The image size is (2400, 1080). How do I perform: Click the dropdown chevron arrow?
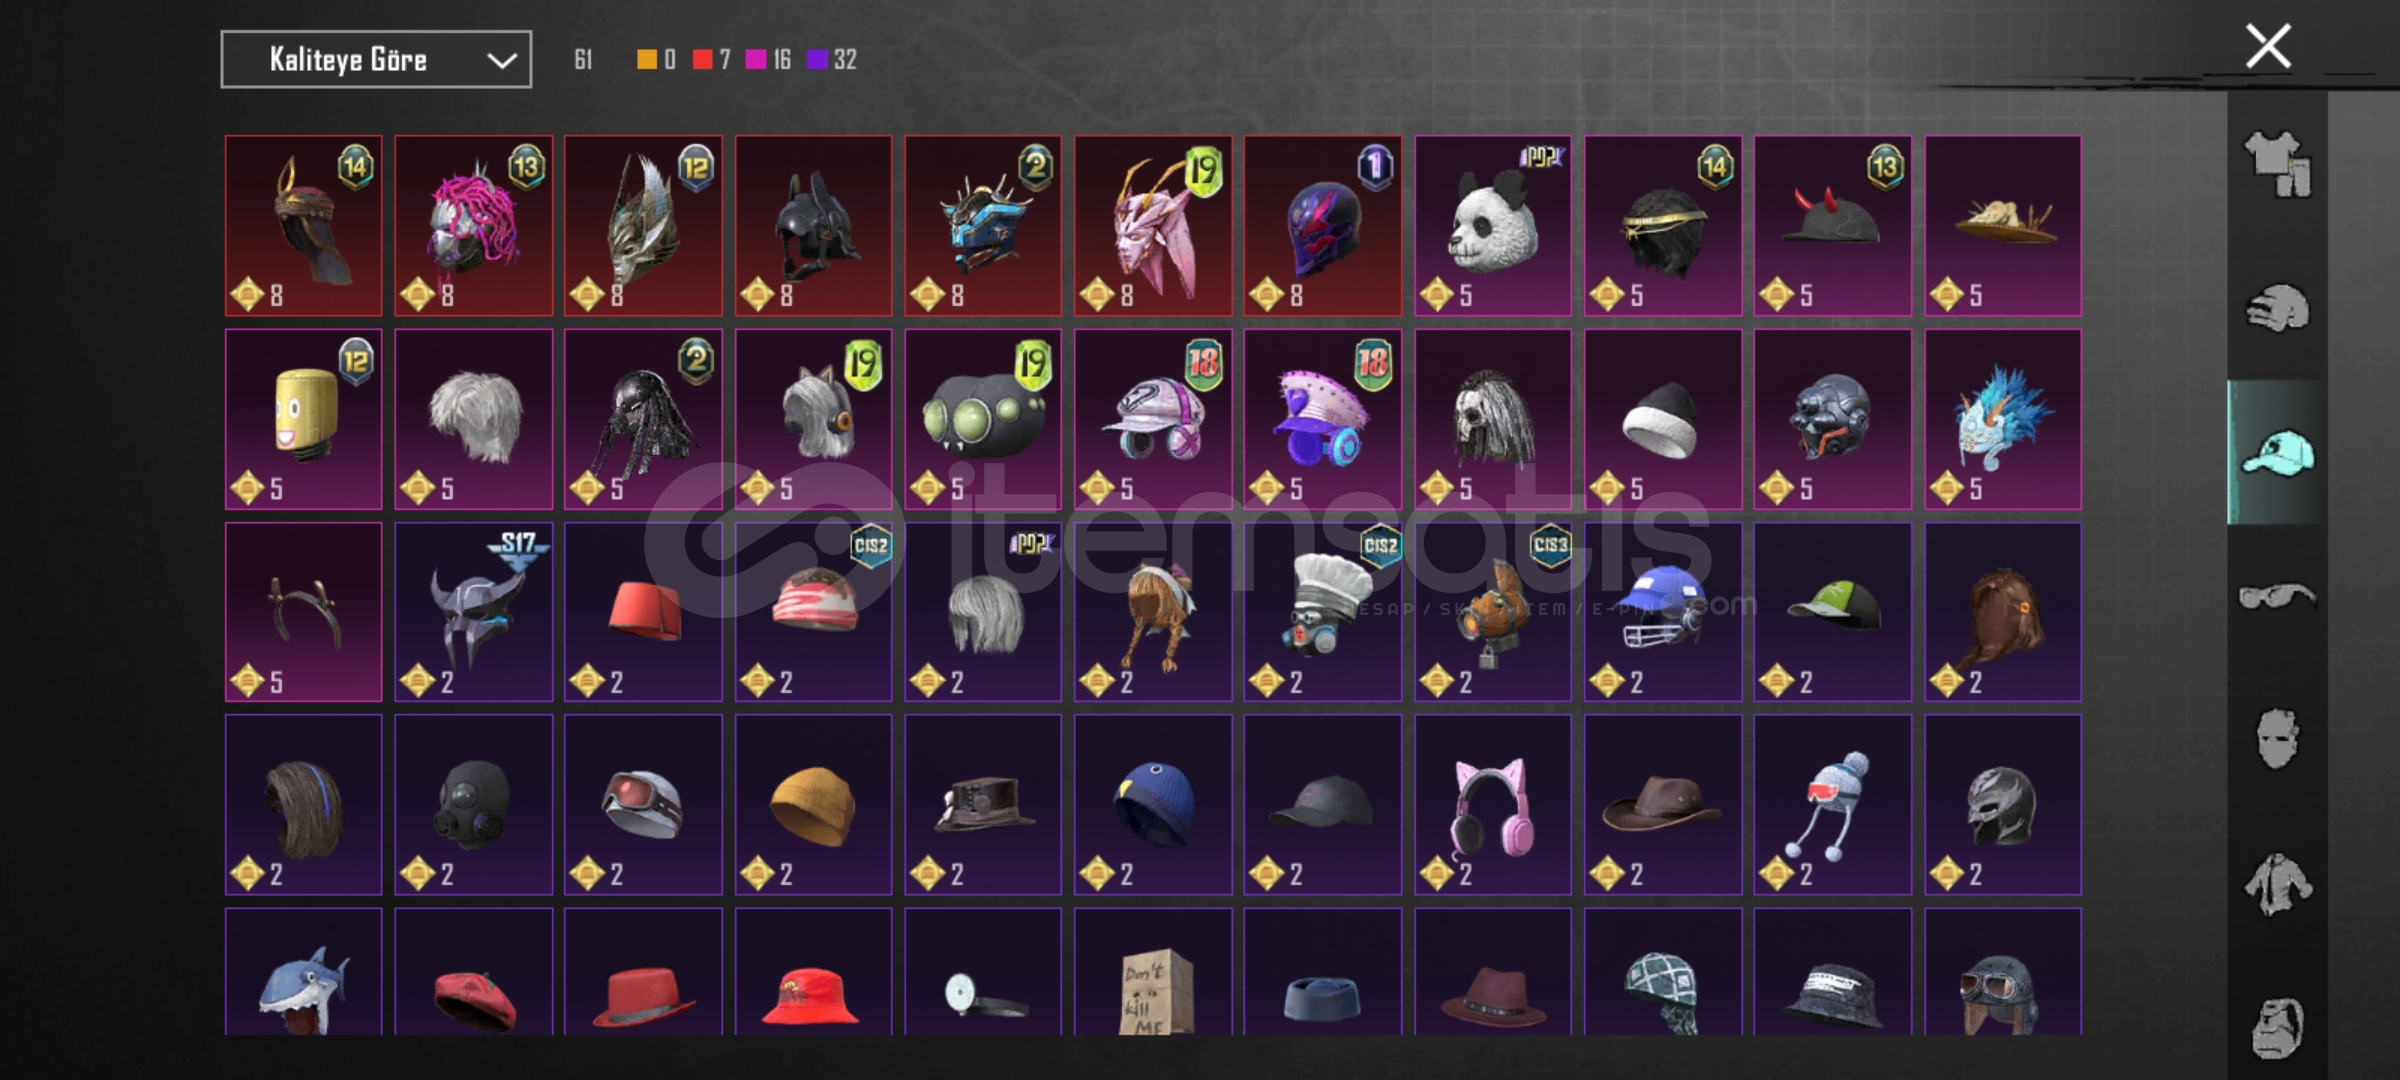(501, 61)
